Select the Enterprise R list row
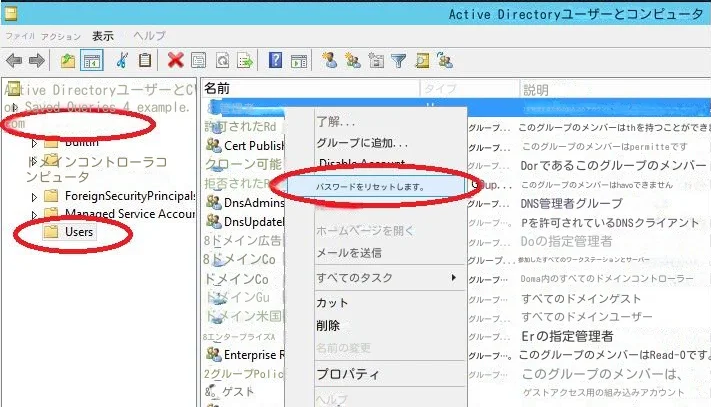This screenshot has width=711, height=407. (245, 354)
